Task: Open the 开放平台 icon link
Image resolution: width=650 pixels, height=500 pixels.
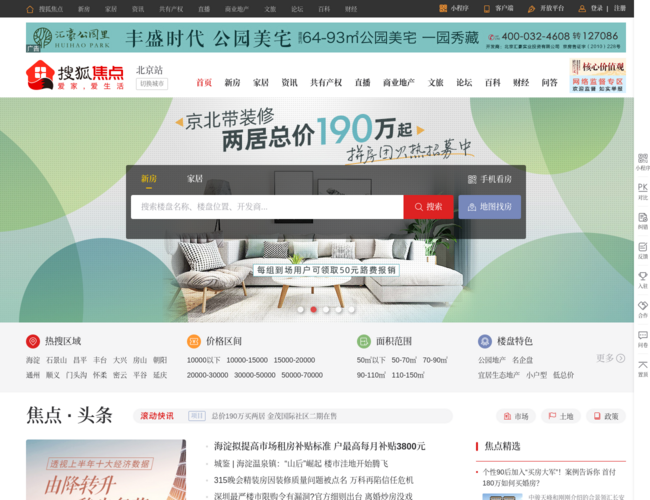Action: pyautogui.click(x=531, y=9)
